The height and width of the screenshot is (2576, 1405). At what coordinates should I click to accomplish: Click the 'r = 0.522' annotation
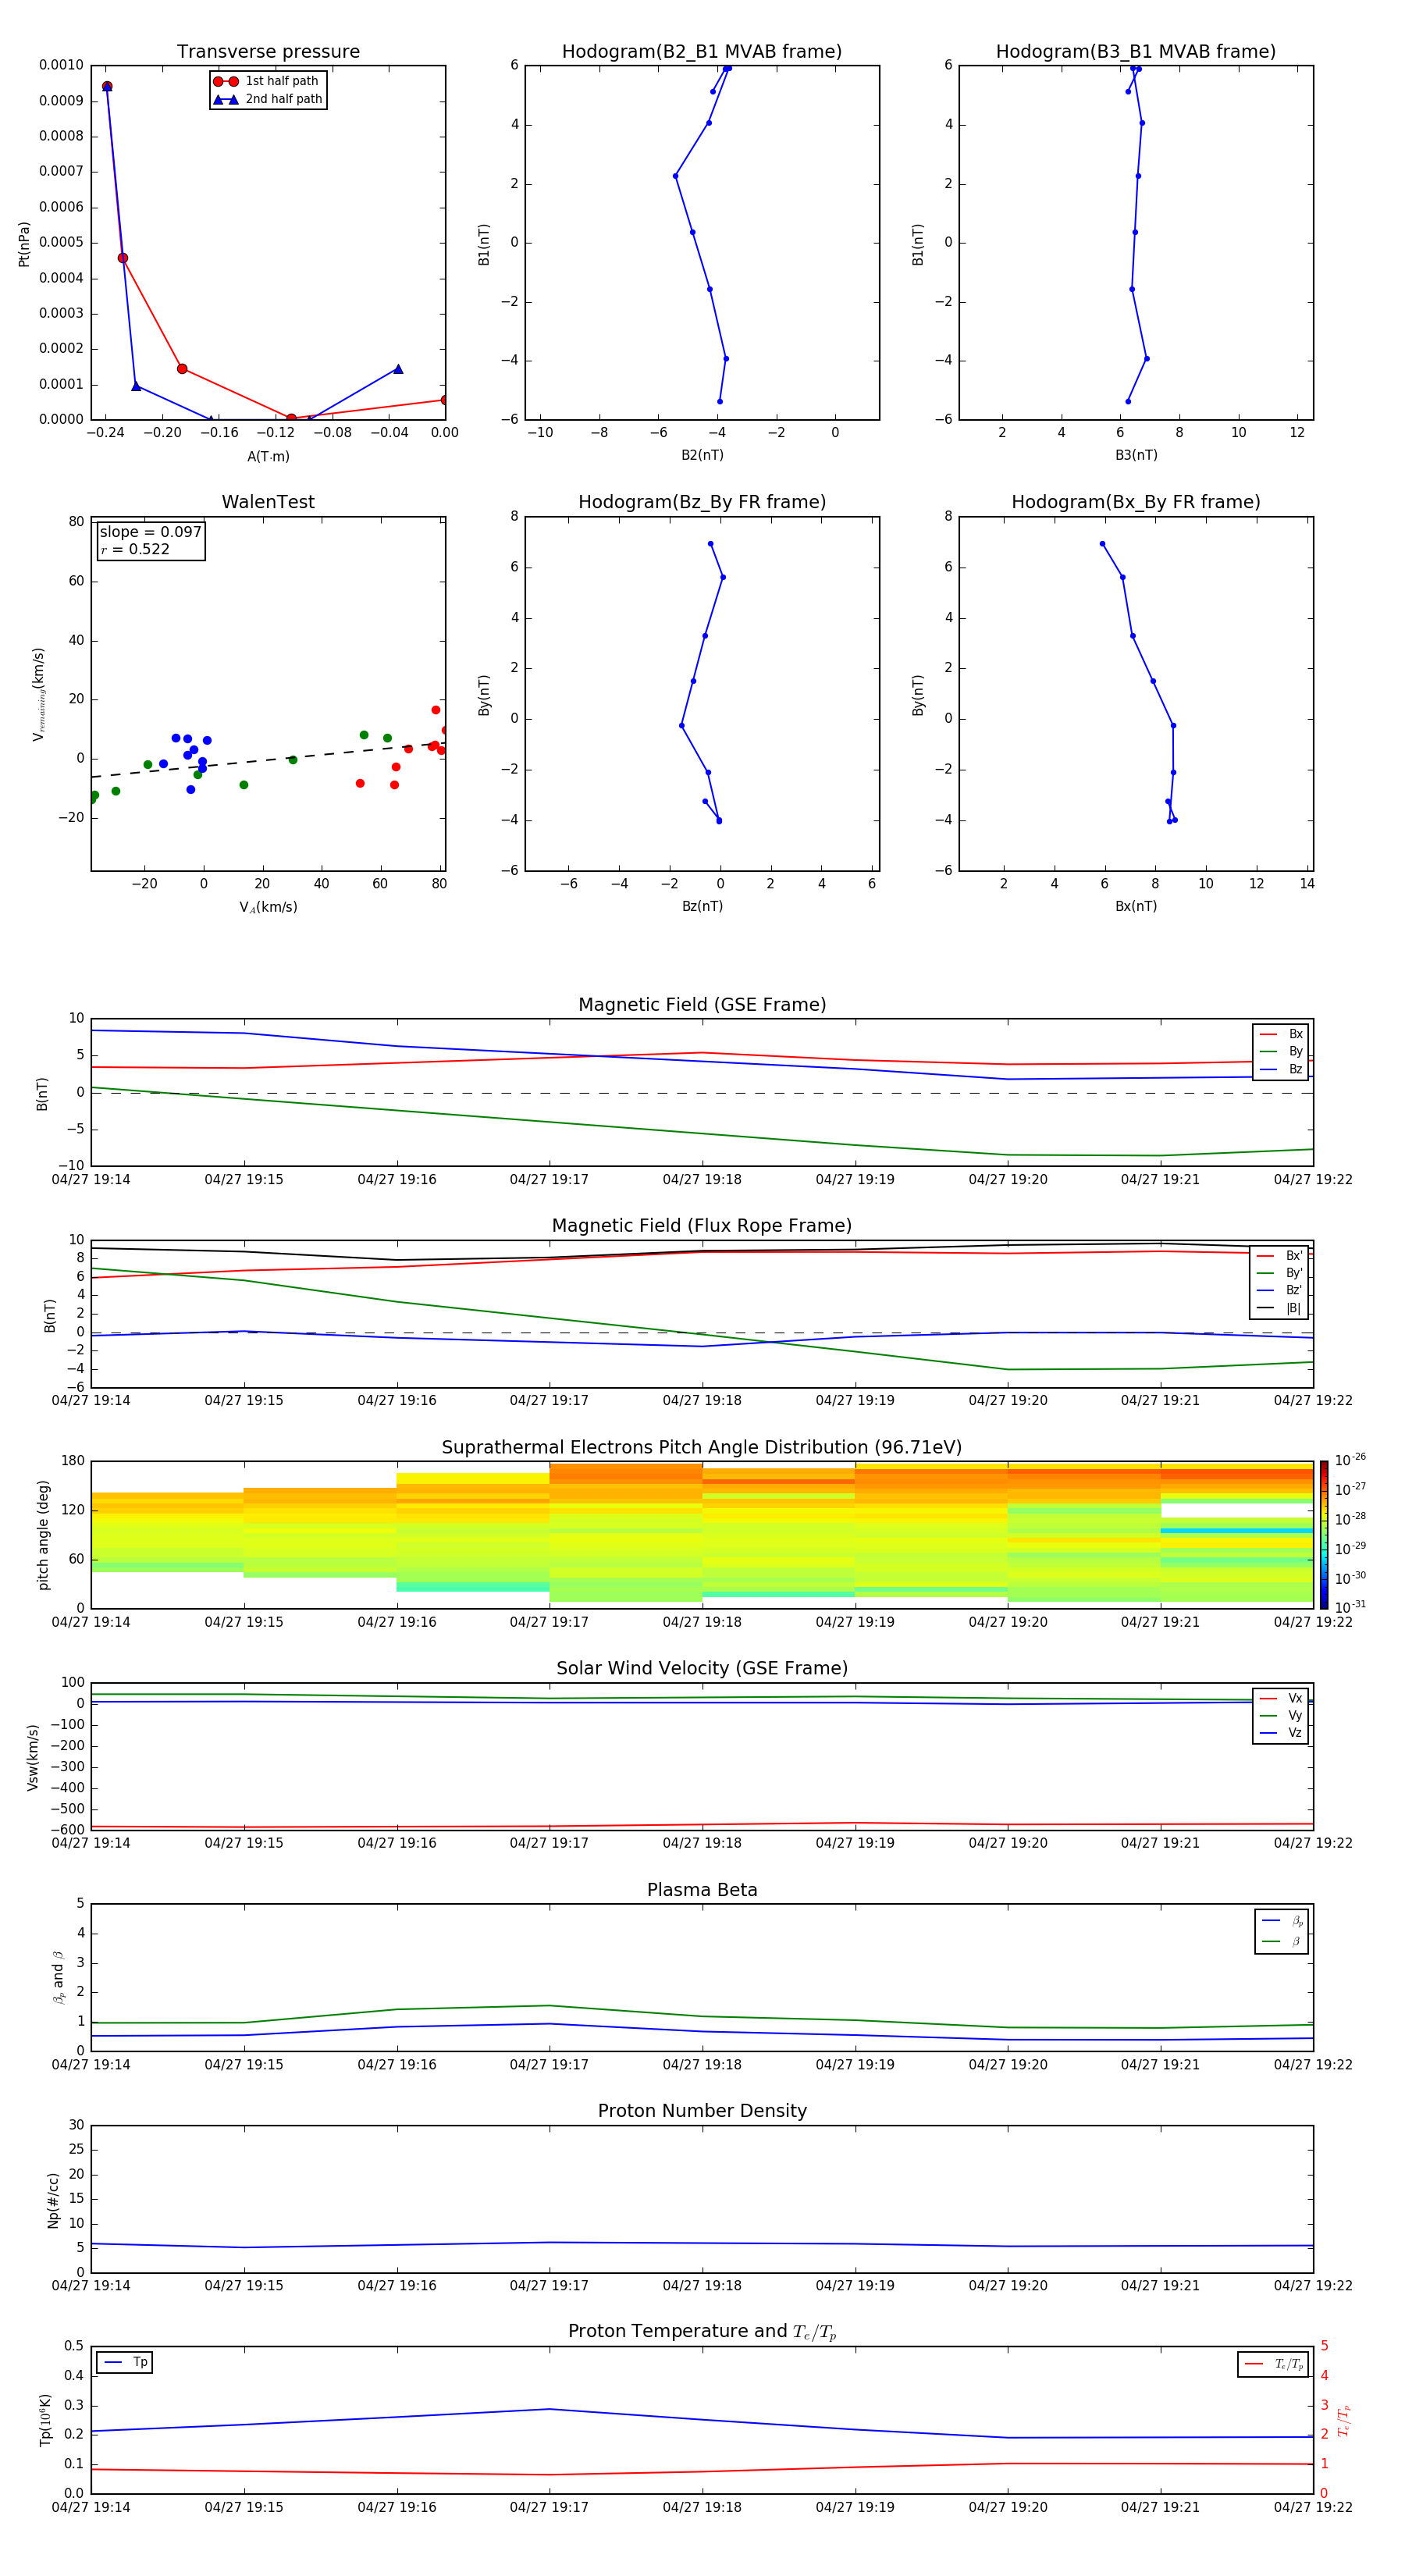(135, 549)
